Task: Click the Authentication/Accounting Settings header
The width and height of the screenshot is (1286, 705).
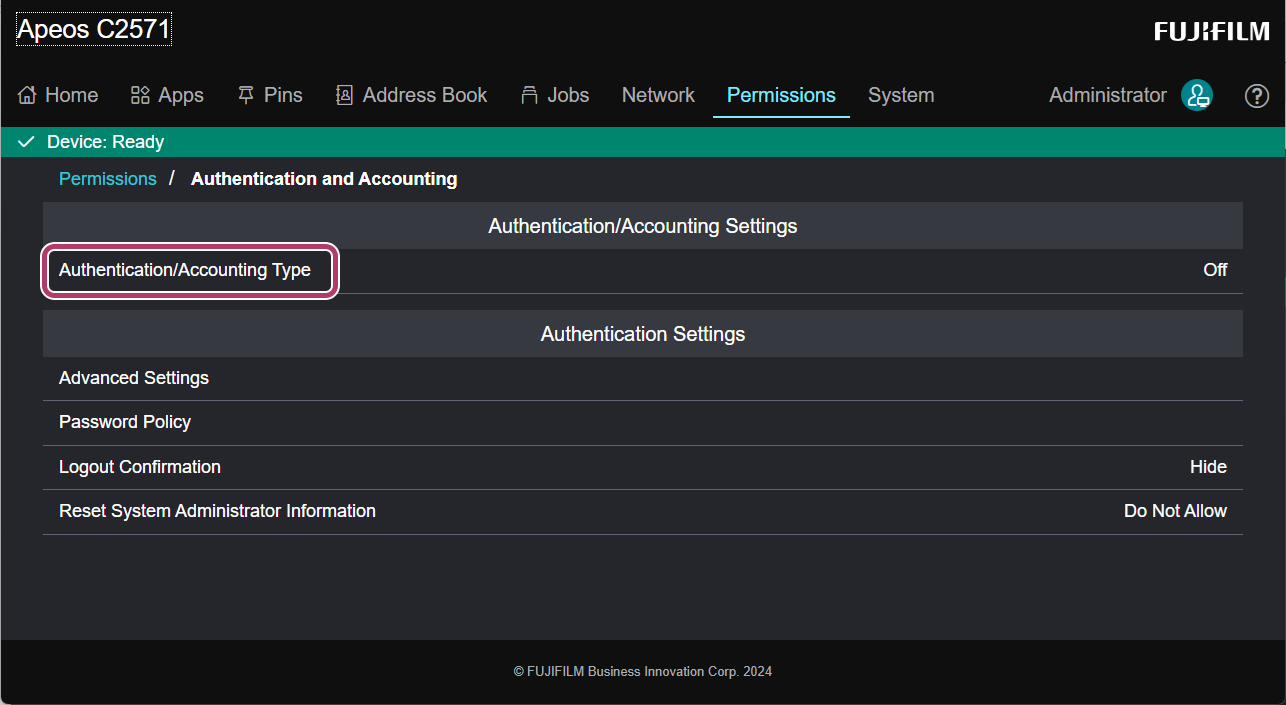Action: 643,226
